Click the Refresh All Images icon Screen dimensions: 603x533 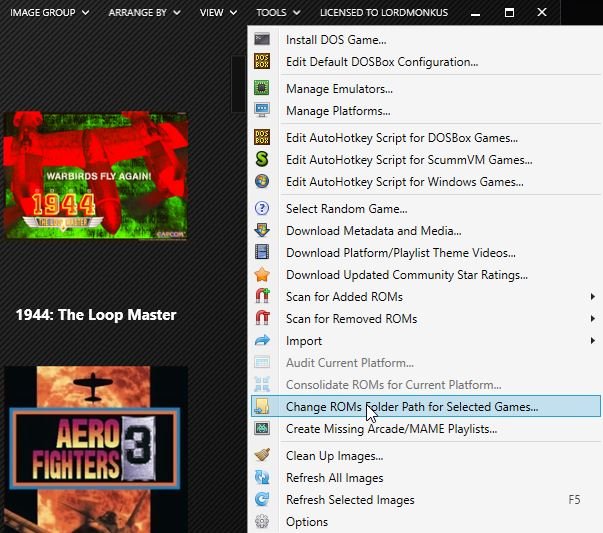pyautogui.click(x=262, y=477)
